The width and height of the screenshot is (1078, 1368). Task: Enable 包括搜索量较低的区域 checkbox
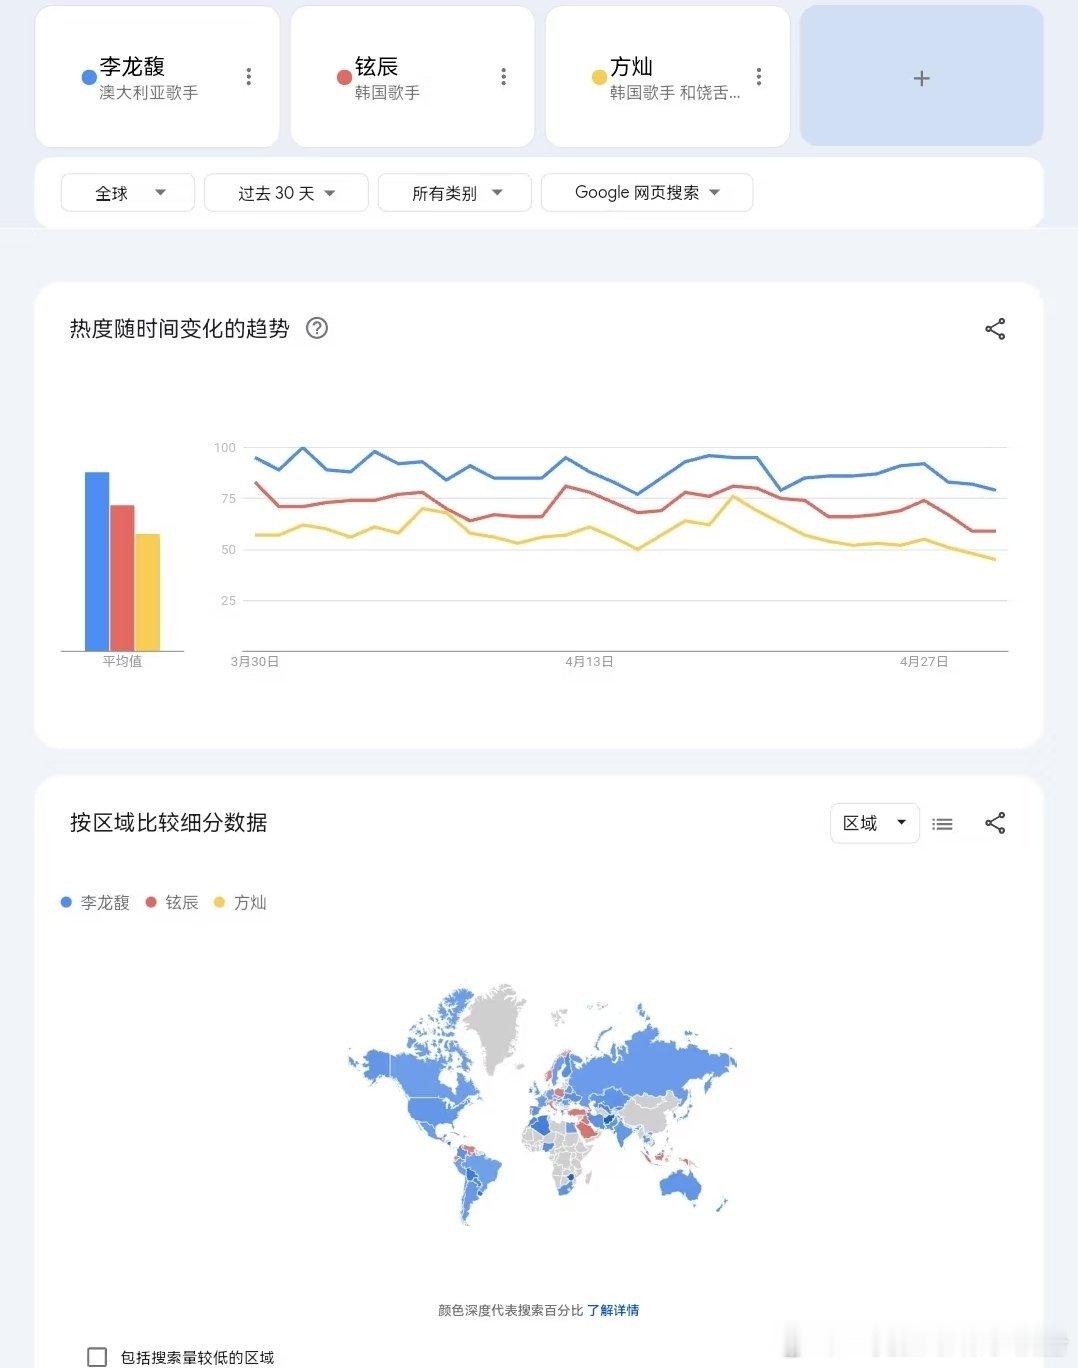point(97,1357)
